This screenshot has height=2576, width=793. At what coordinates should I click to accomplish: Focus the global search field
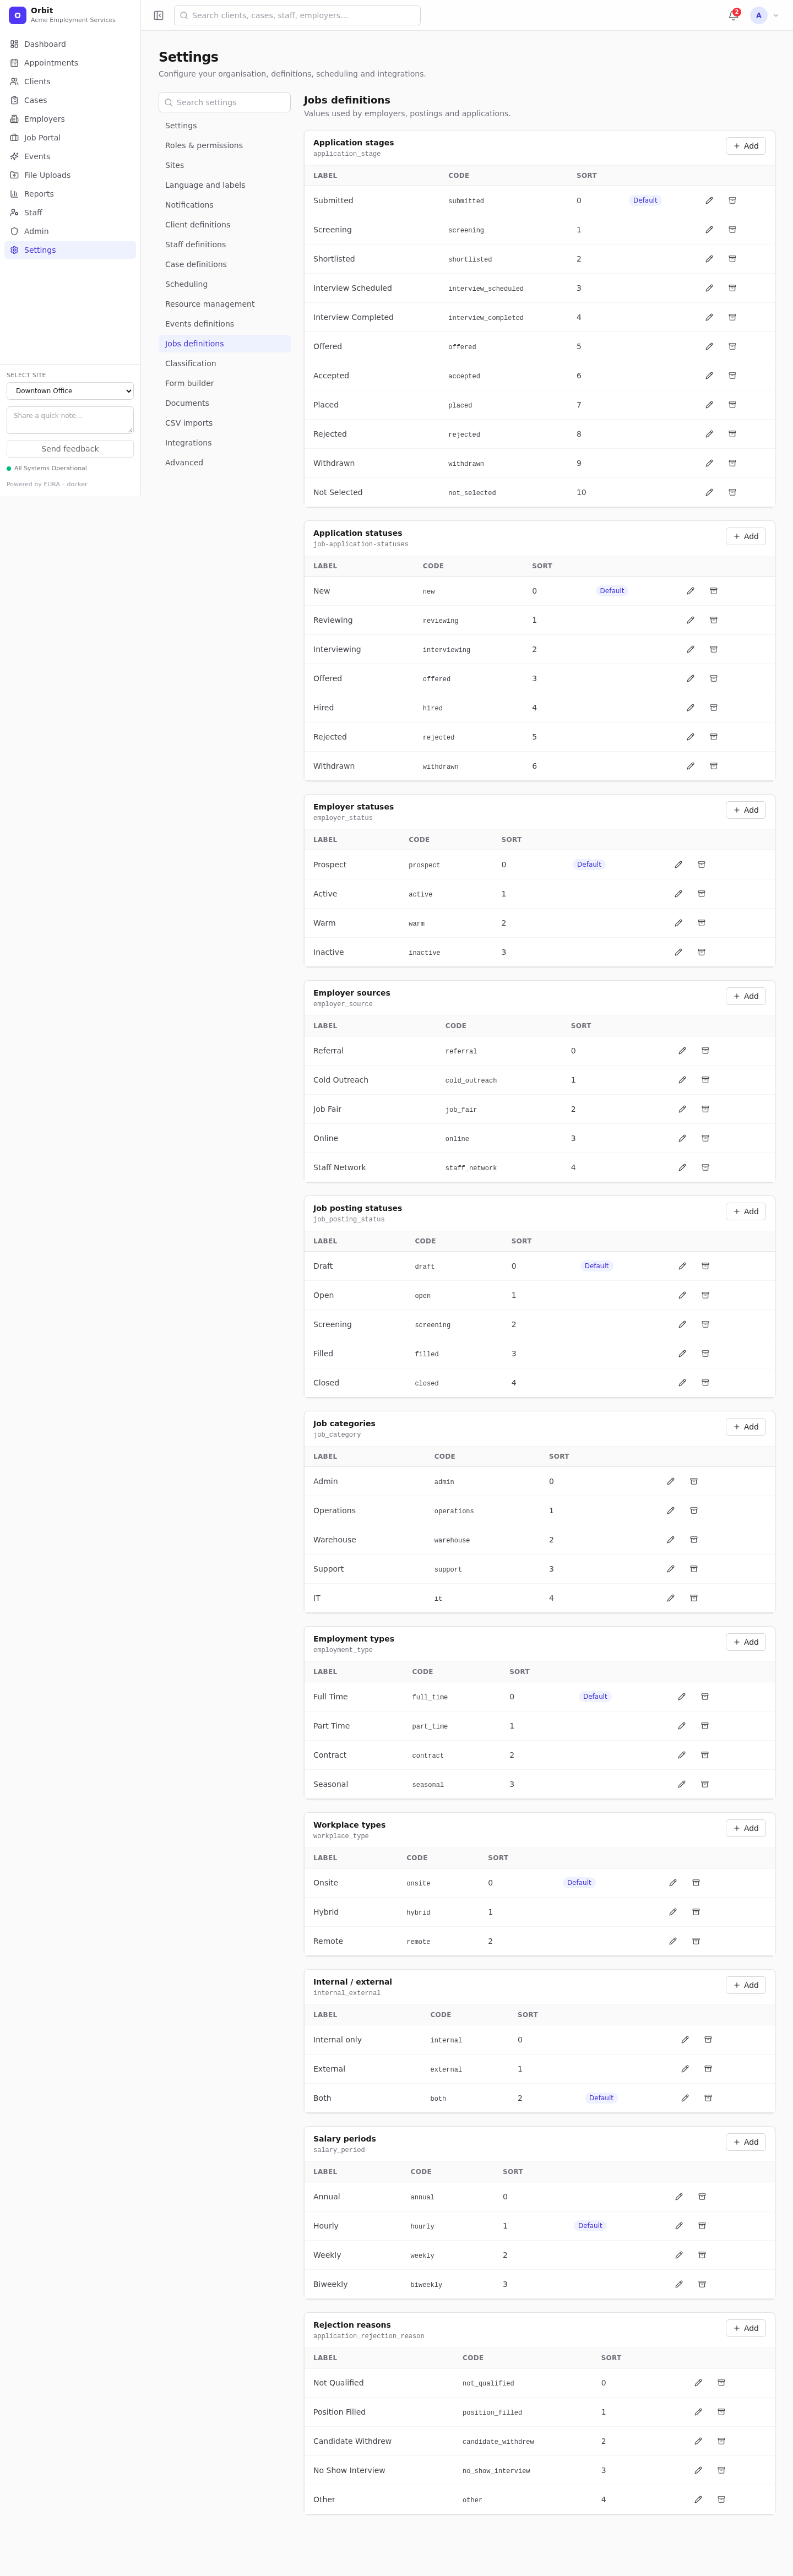(x=297, y=15)
